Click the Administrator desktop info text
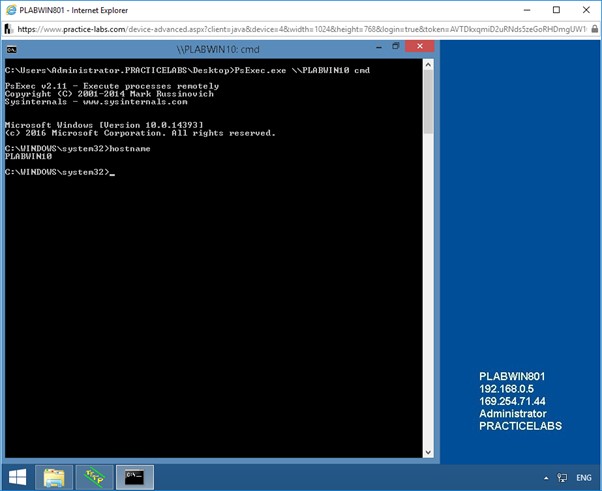The width and height of the screenshot is (602, 491). pos(513,413)
